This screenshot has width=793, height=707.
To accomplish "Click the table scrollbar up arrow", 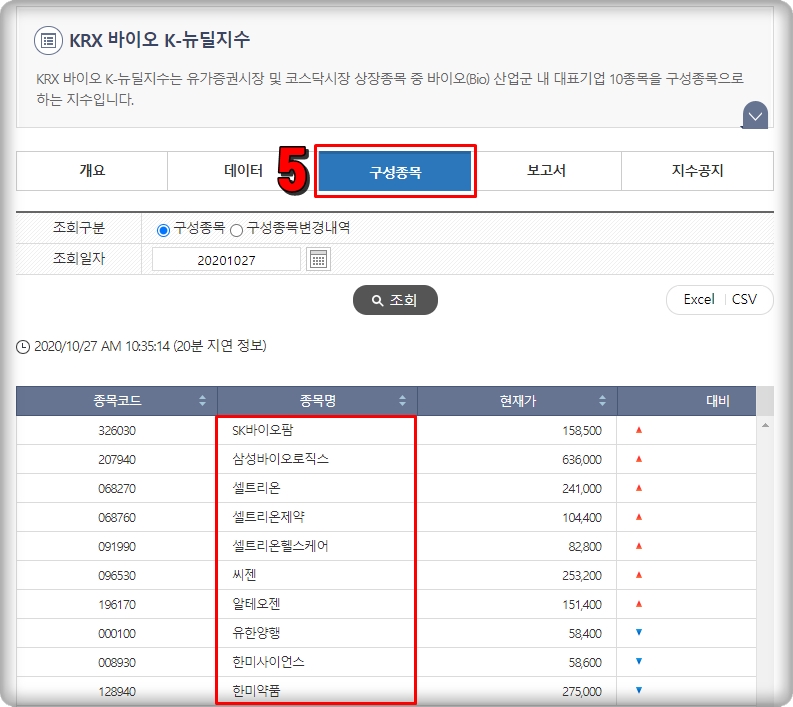I will point(765,425).
